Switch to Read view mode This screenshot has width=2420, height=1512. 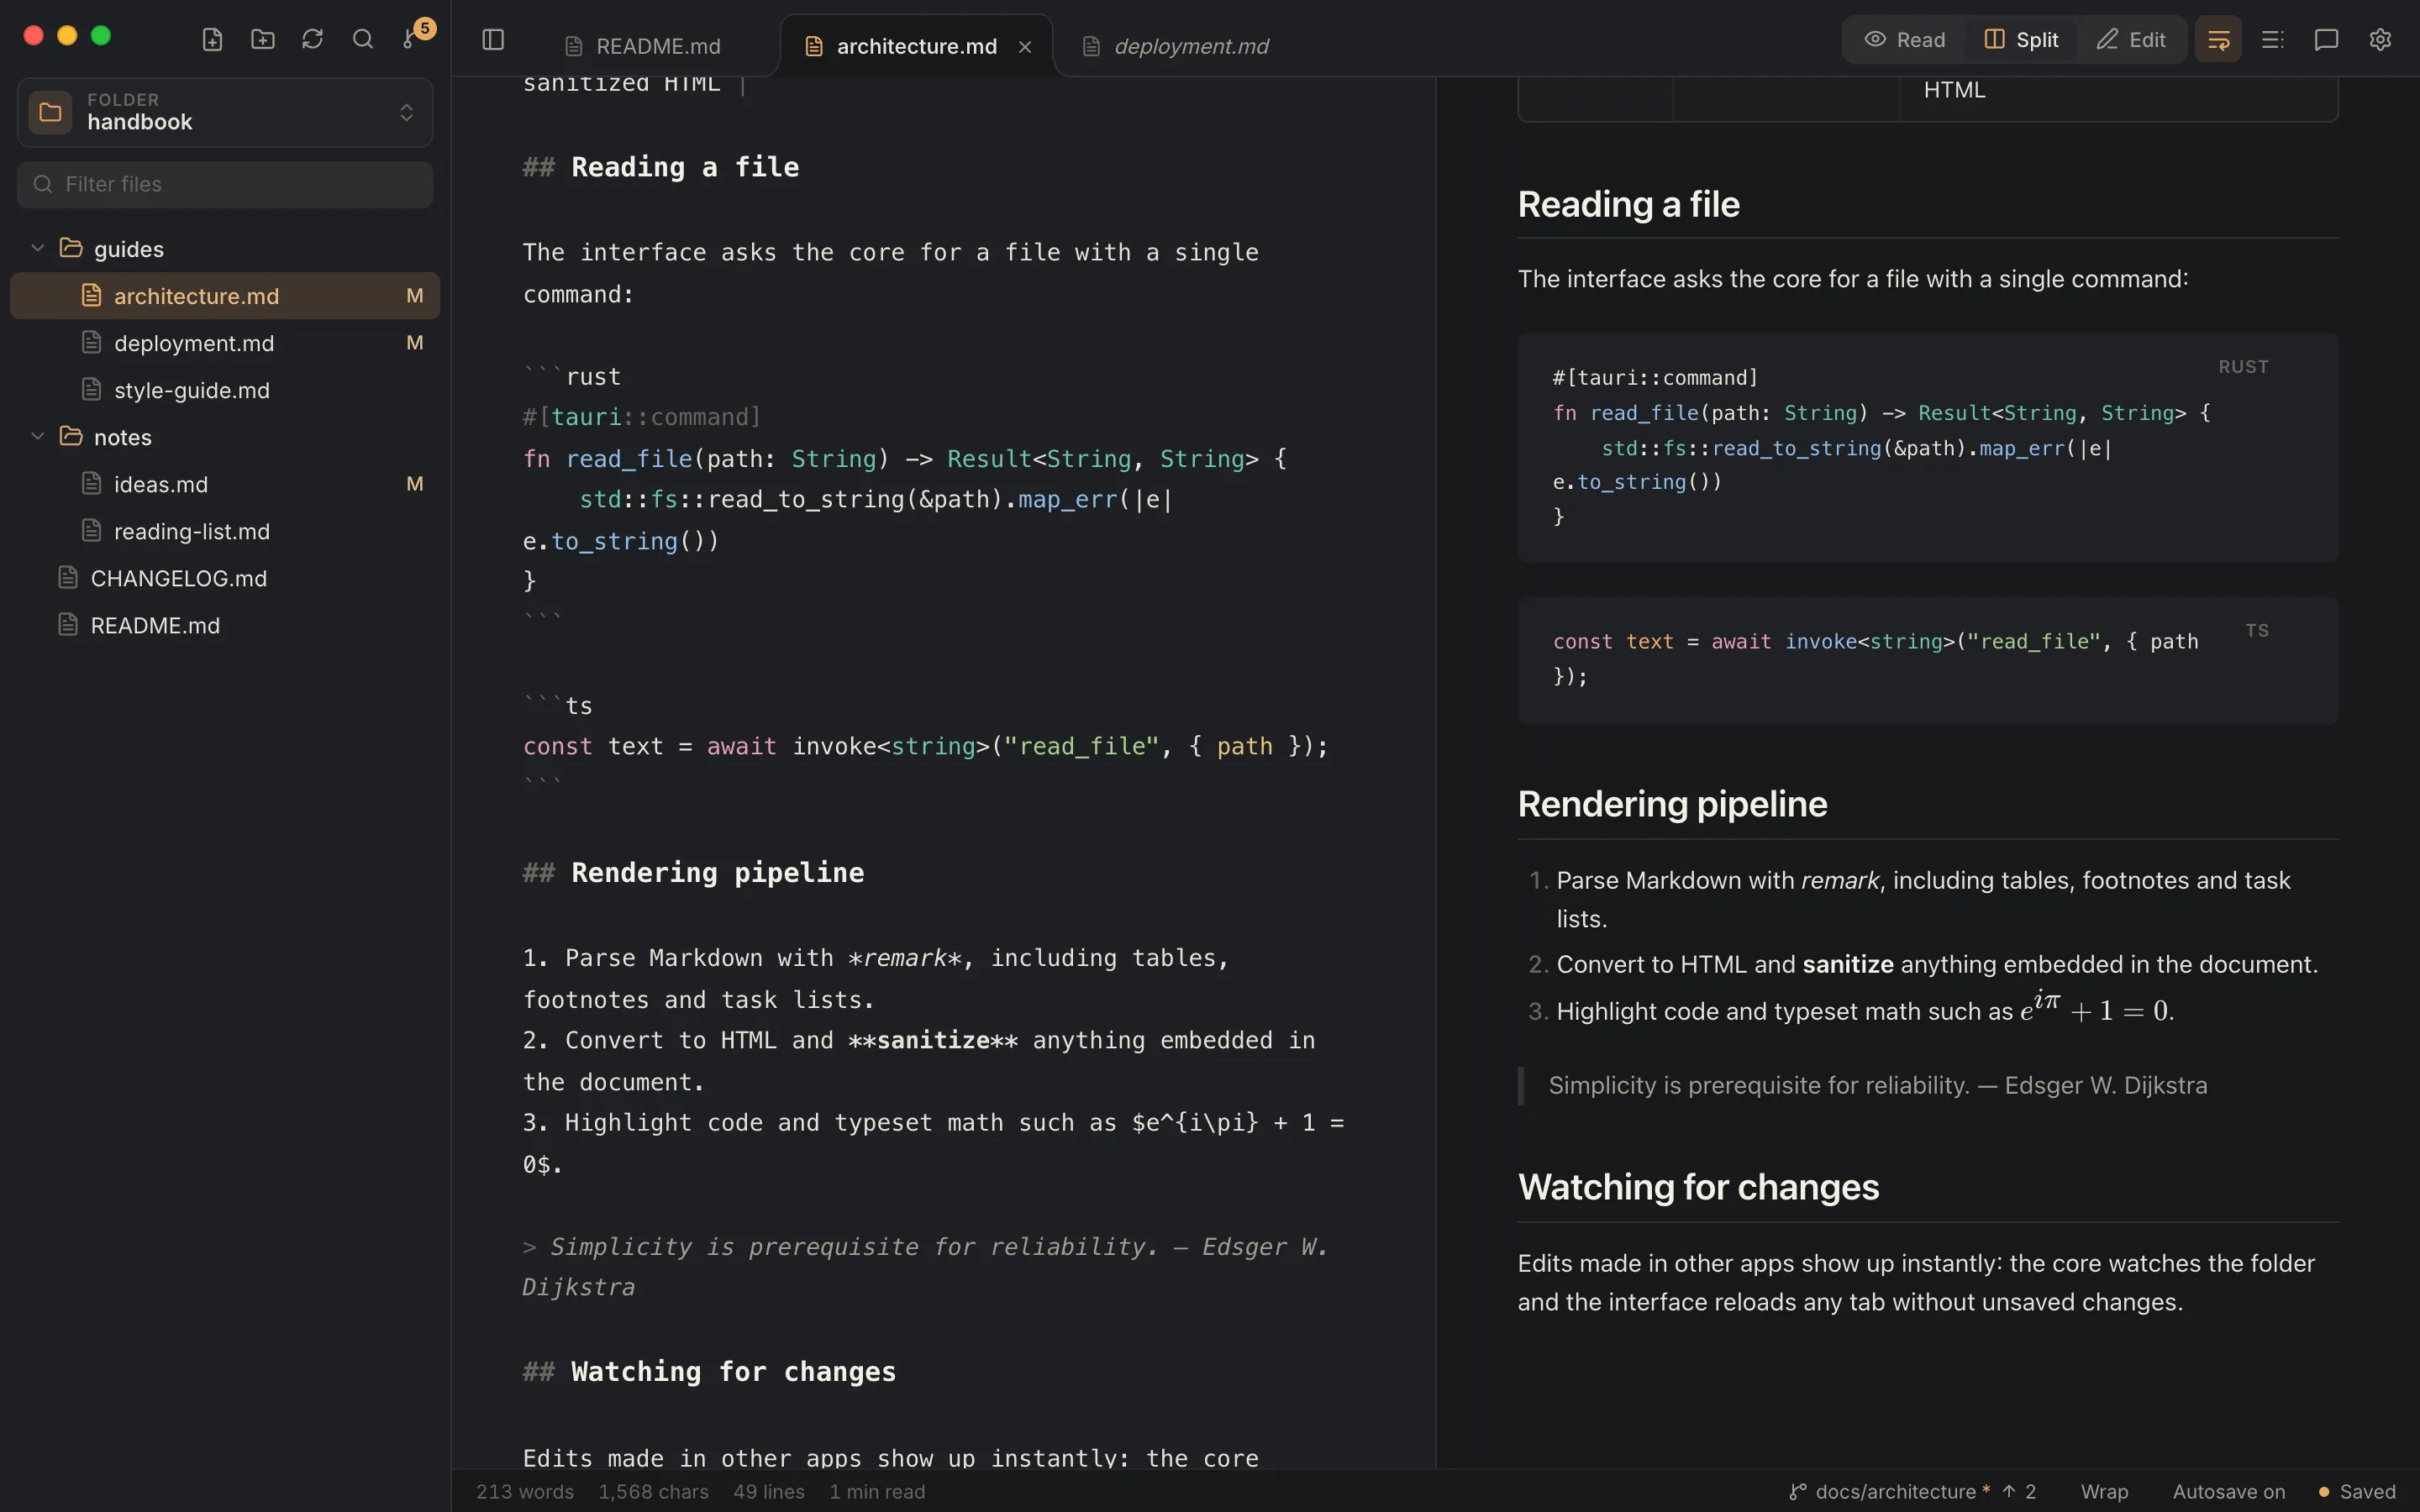pyautogui.click(x=1905, y=40)
